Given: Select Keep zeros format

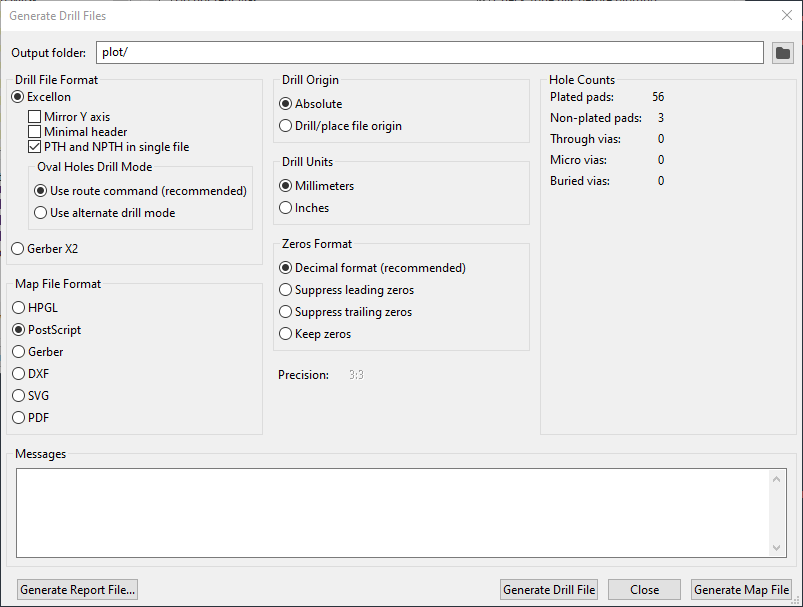Looking at the screenshot, I should coord(286,334).
